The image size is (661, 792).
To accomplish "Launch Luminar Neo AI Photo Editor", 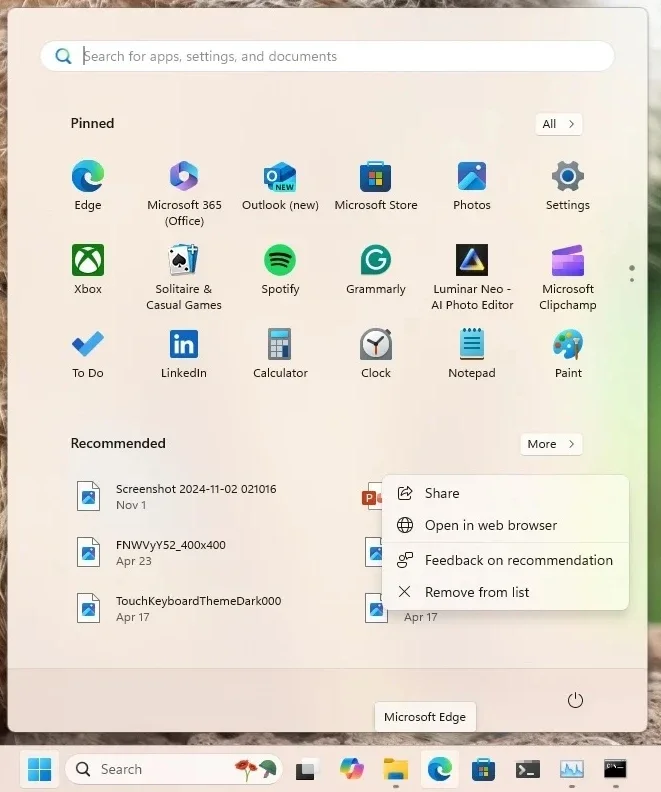I will (x=472, y=277).
